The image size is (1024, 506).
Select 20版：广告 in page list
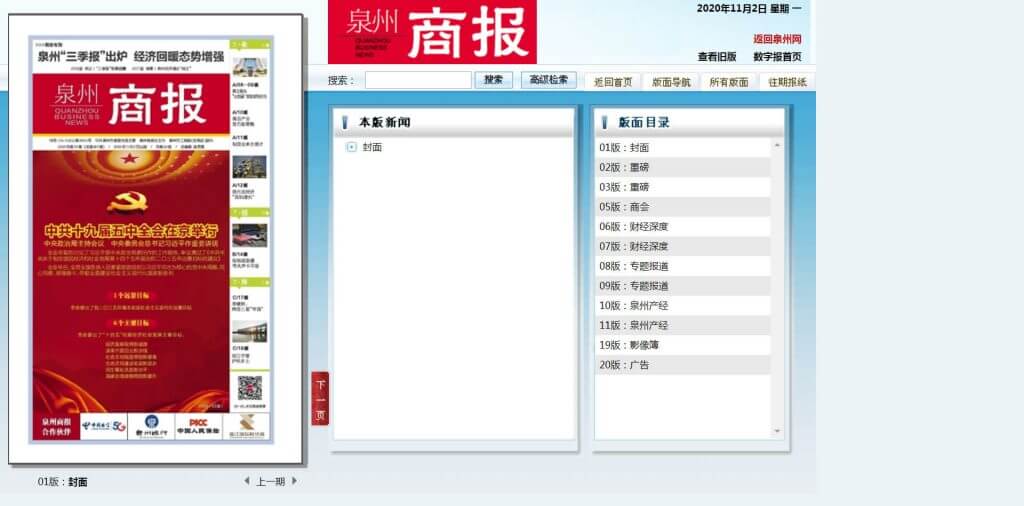(683, 365)
